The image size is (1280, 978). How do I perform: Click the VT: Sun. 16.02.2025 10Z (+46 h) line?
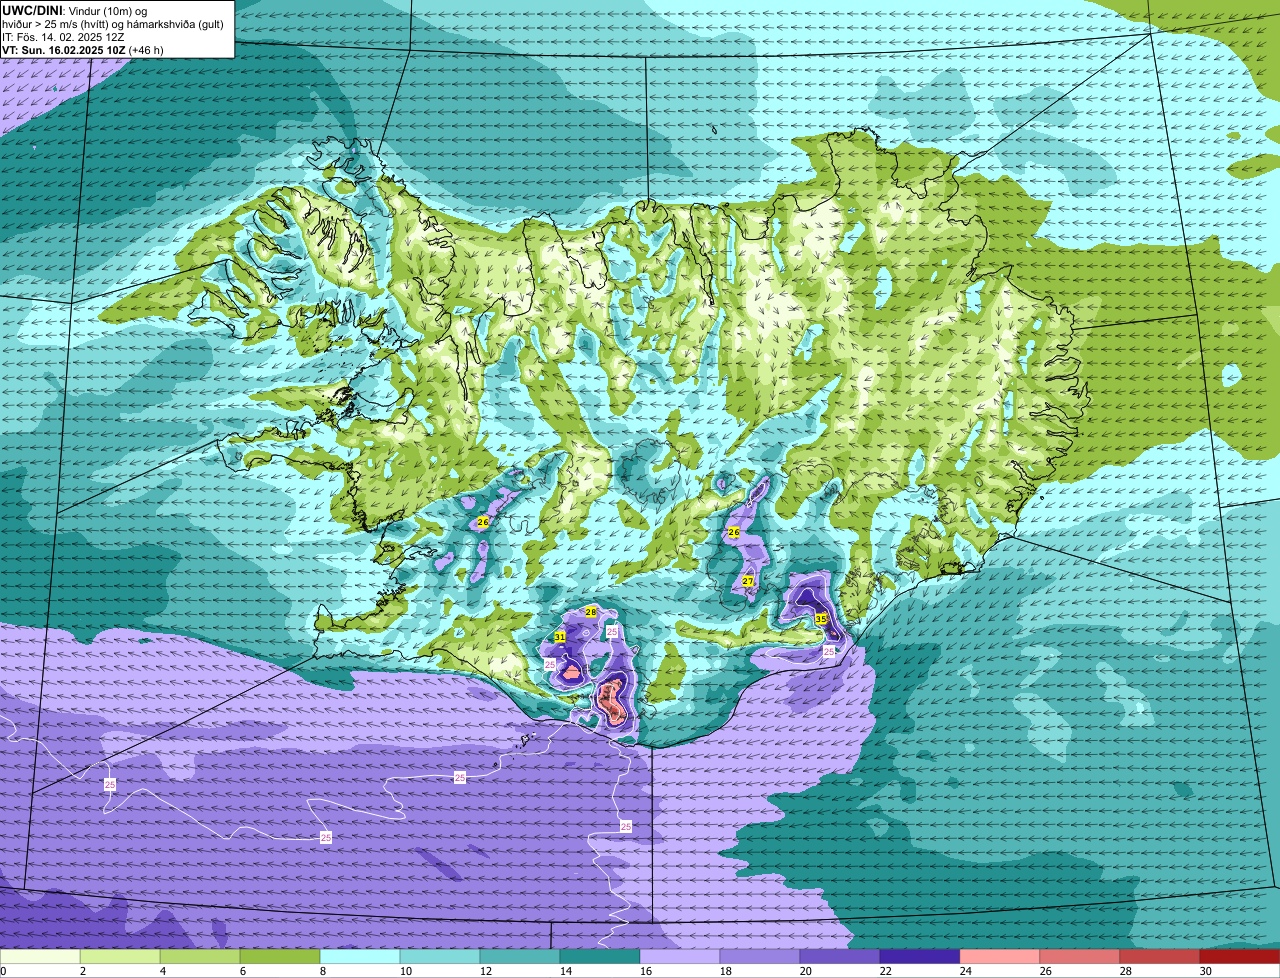click(83, 50)
